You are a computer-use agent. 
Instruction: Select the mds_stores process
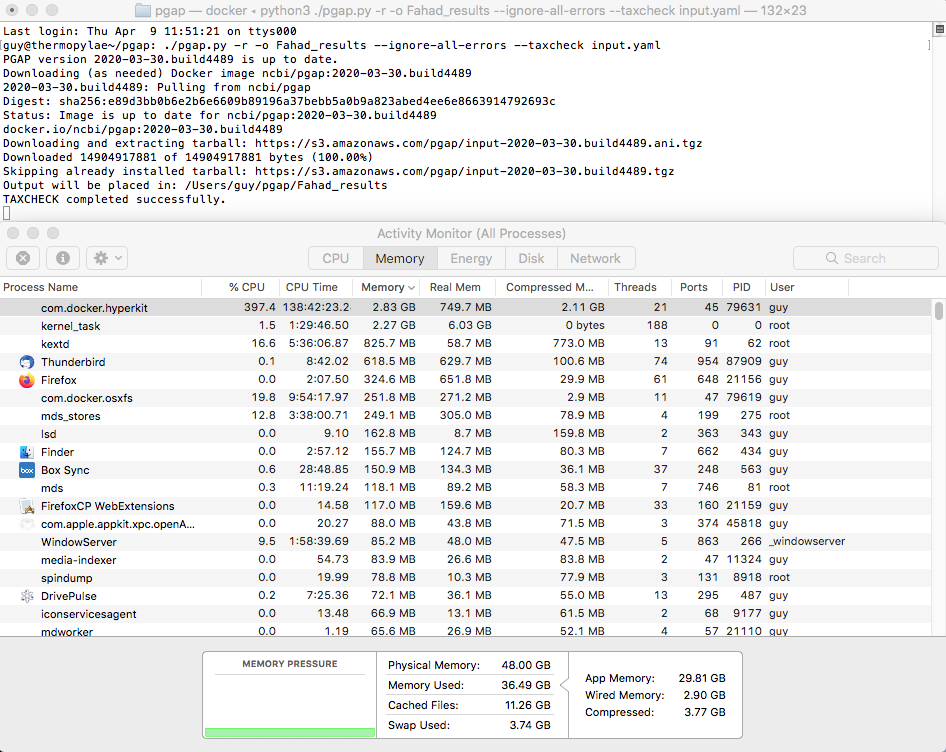pyautogui.click(x=465, y=416)
